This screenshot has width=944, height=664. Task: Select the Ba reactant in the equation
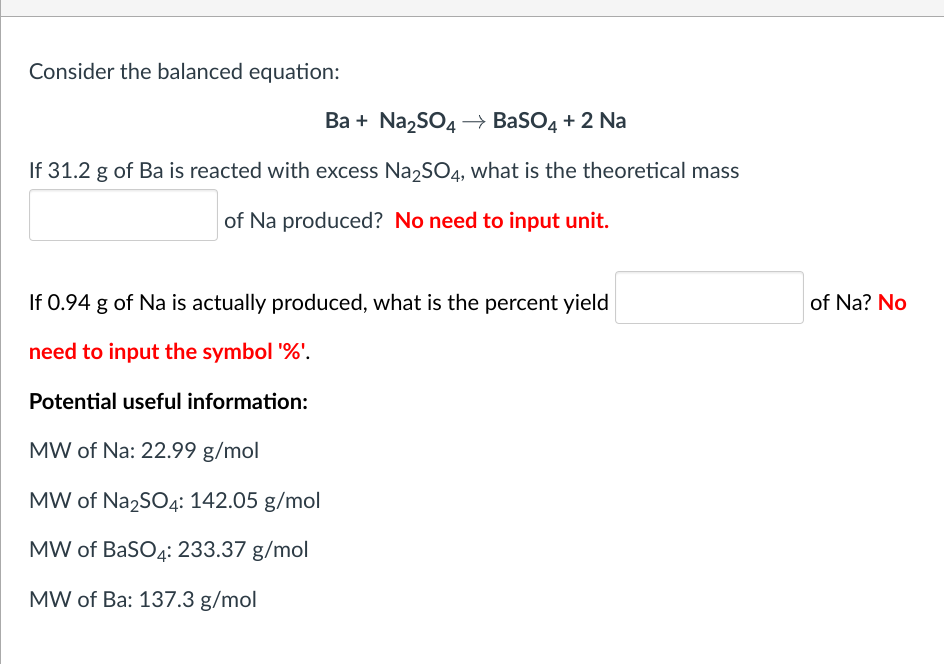pyautogui.click(x=337, y=121)
